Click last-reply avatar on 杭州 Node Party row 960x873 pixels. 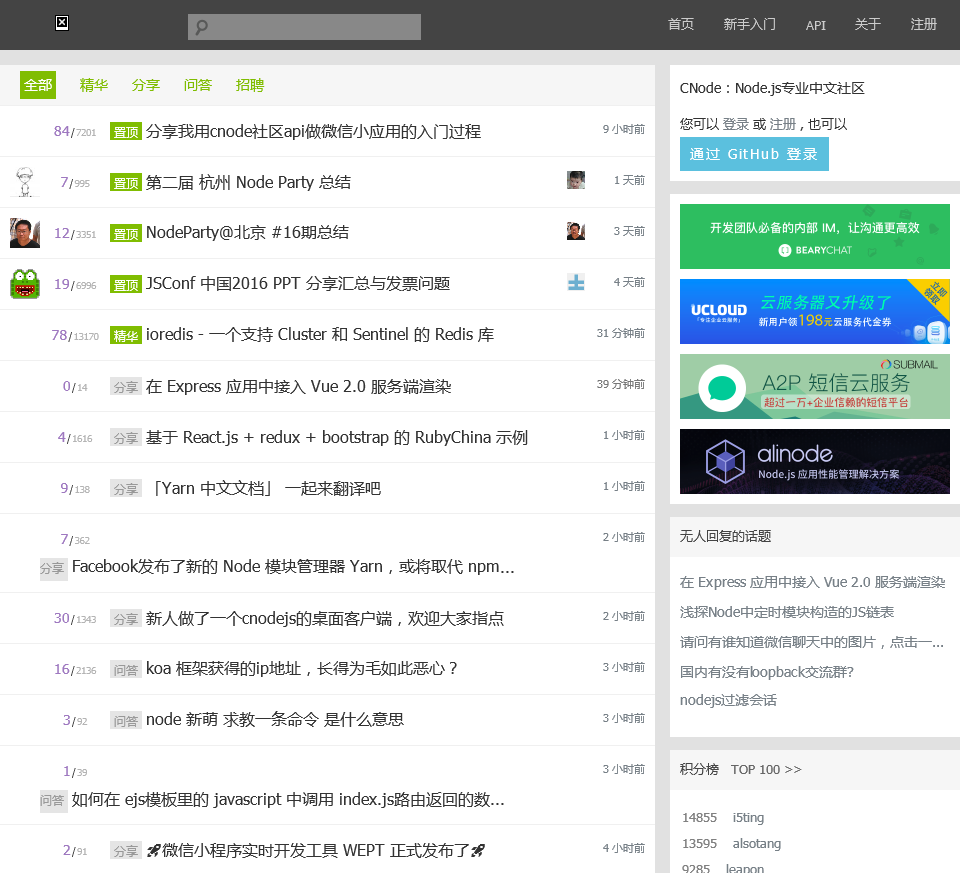tap(576, 180)
